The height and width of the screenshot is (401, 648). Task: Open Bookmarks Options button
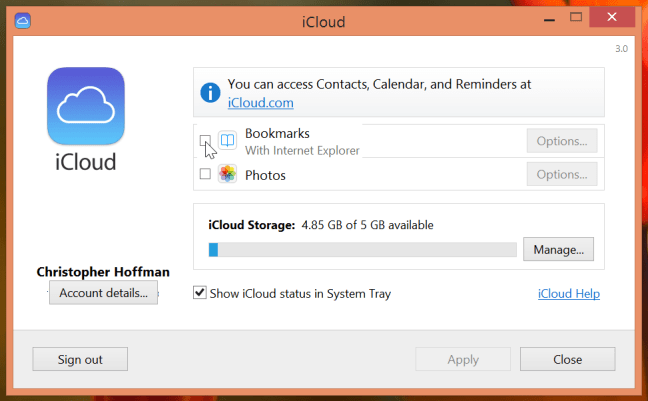(x=561, y=141)
